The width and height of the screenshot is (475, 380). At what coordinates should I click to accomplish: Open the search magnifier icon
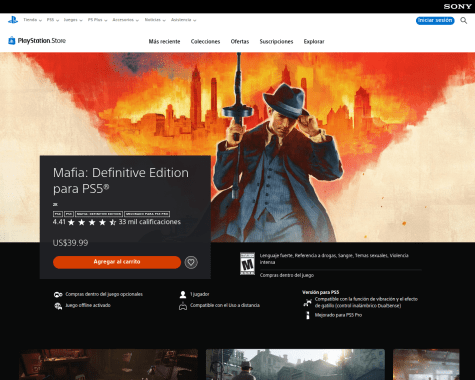464,21
